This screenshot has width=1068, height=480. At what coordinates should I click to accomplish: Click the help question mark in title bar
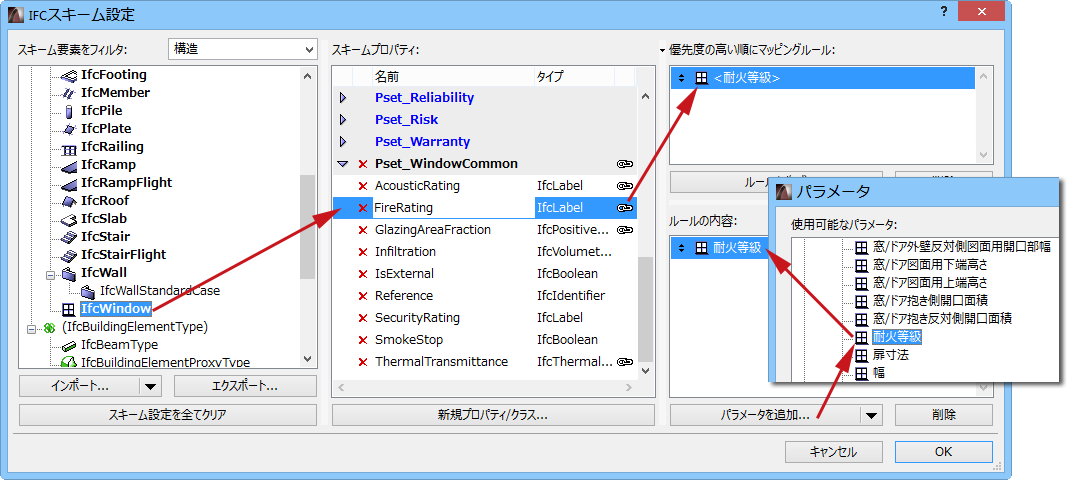[943, 12]
